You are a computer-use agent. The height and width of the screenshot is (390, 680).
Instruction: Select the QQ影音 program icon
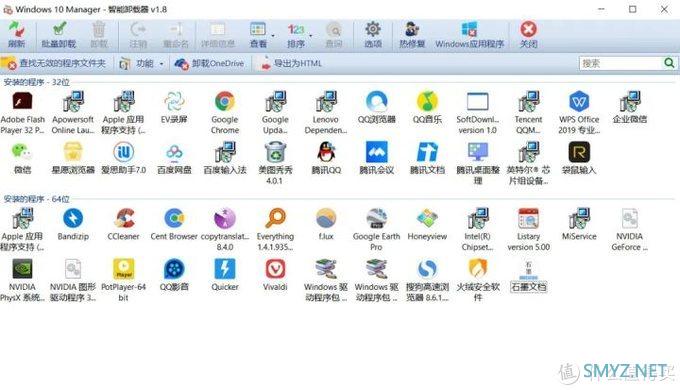click(174, 269)
